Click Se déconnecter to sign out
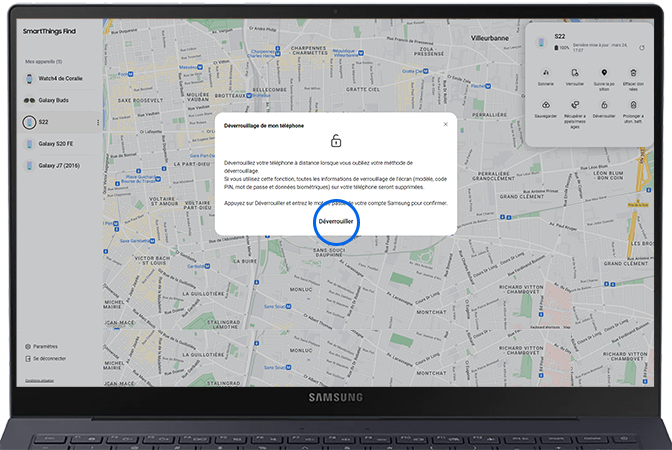The height and width of the screenshot is (450, 672). coord(45,359)
